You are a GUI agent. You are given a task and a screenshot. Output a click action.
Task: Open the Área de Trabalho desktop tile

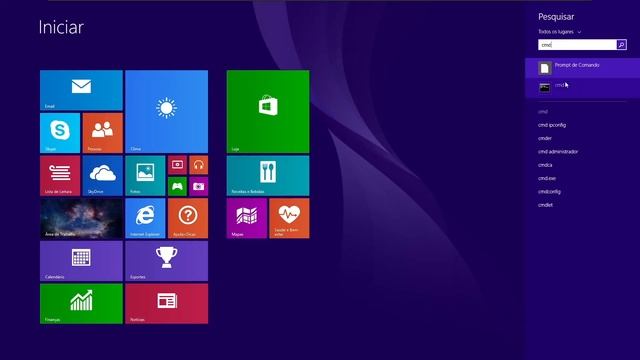coord(81,218)
